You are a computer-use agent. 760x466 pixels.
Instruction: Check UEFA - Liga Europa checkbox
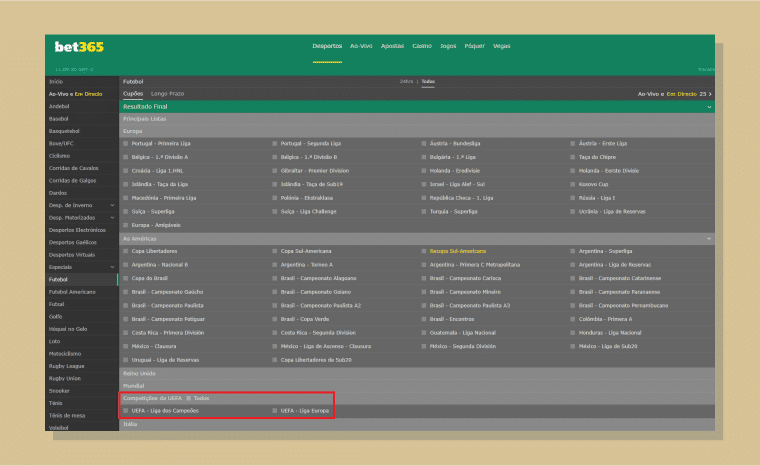[x=275, y=411]
